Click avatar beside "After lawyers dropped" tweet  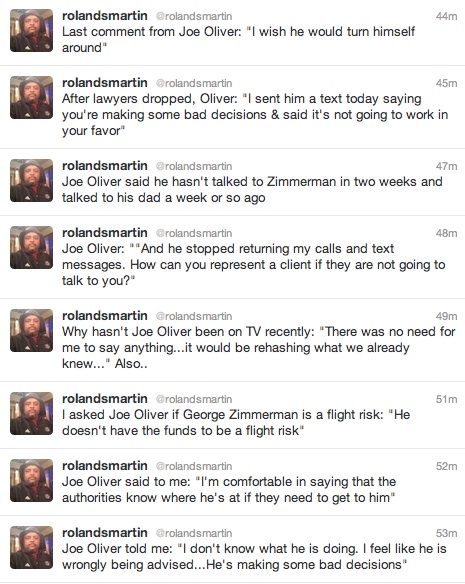click(x=31, y=98)
